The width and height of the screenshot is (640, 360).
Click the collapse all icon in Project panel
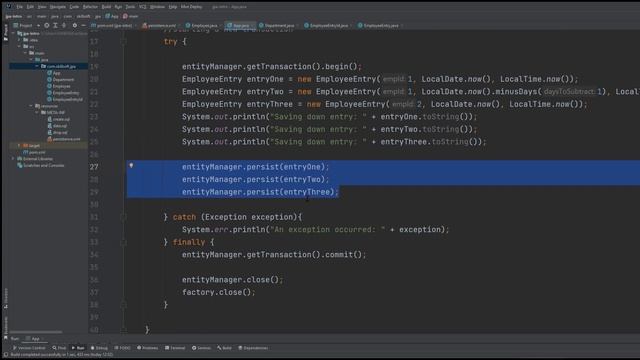(64, 25)
